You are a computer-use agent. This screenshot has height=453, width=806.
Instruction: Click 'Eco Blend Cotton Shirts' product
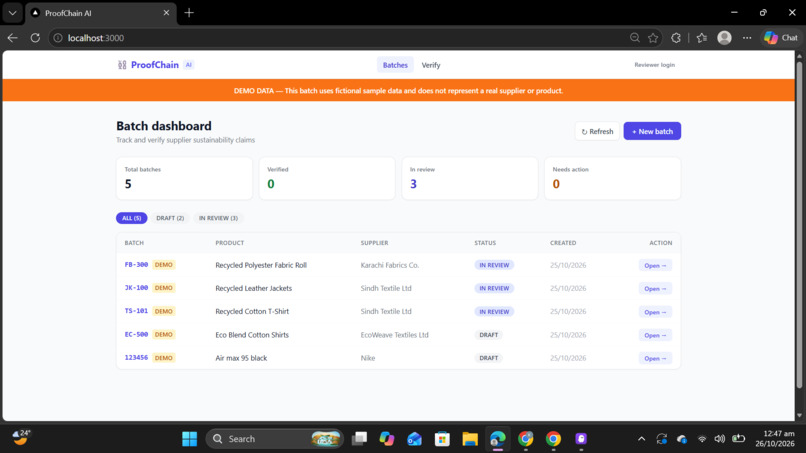pos(252,335)
